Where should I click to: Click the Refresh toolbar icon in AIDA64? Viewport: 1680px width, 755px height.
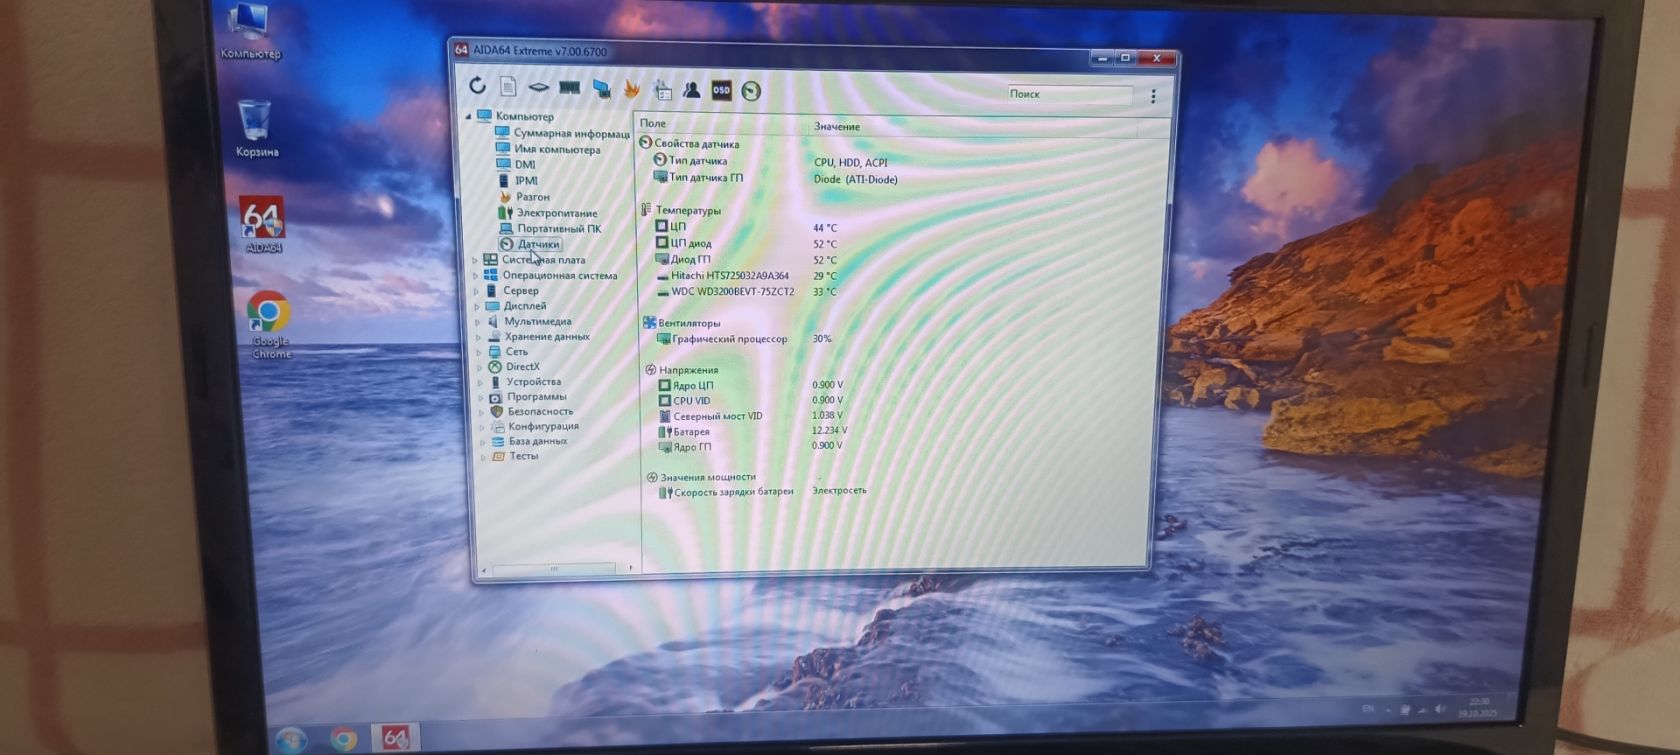click(477, 86)
